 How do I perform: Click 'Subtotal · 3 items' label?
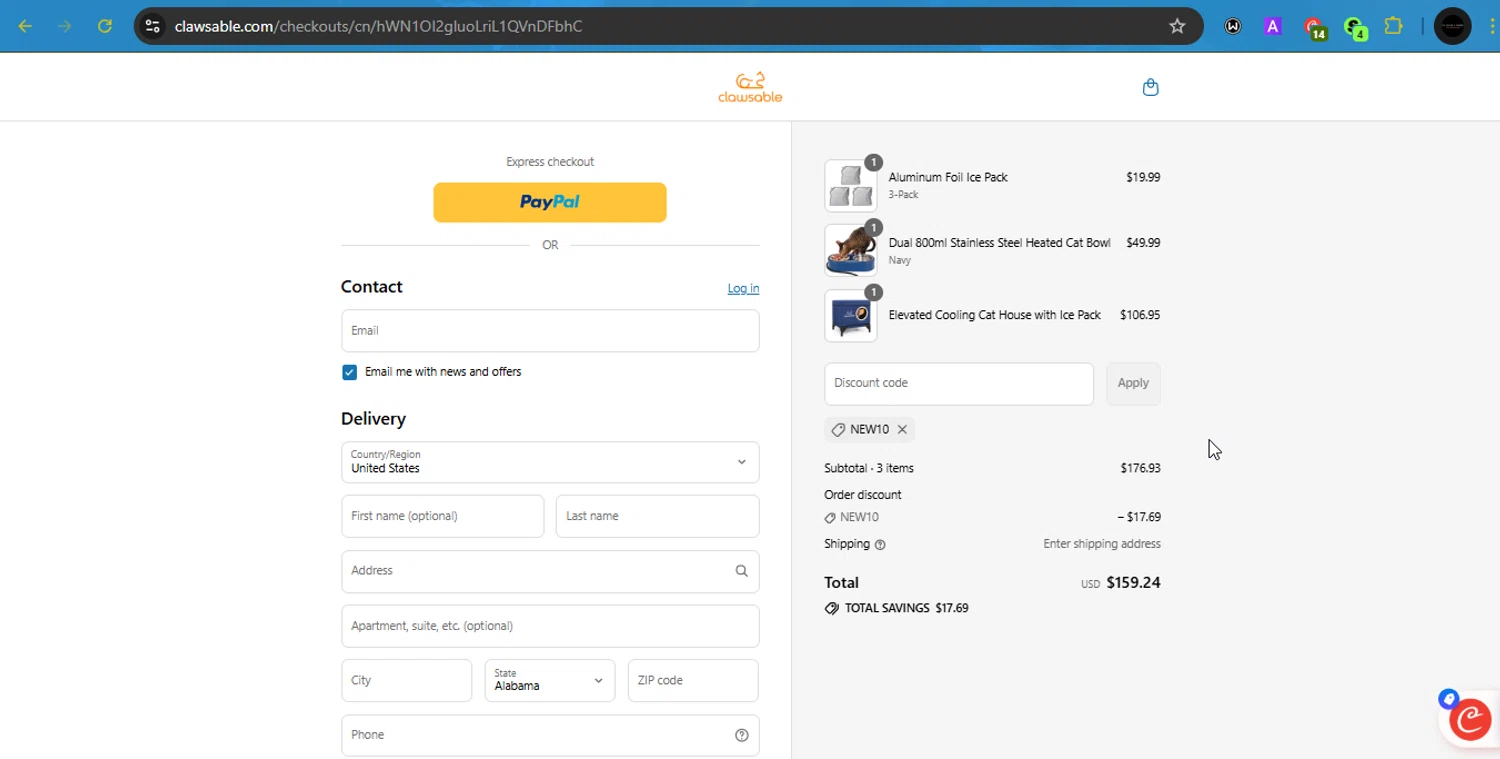869,468
